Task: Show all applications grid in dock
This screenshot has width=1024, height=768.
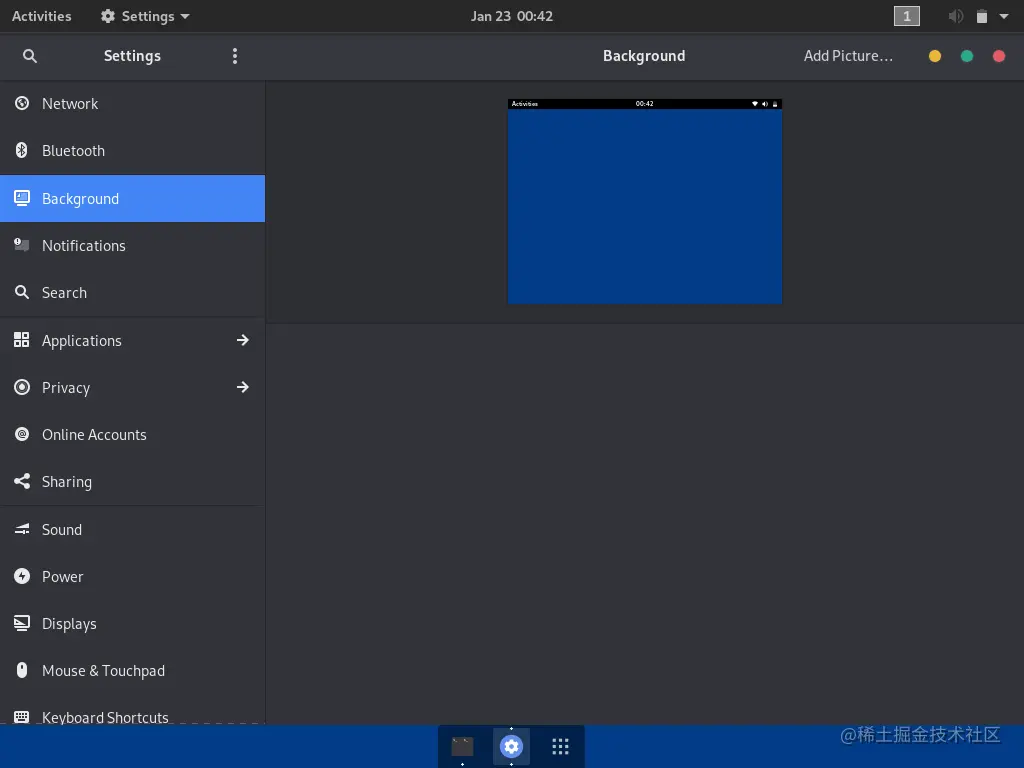Action: click(x=560, y=746)
